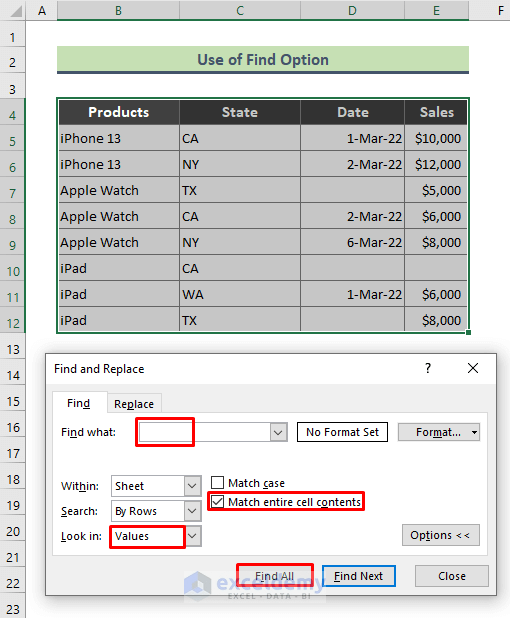Click the State header cell

point(240,112)
